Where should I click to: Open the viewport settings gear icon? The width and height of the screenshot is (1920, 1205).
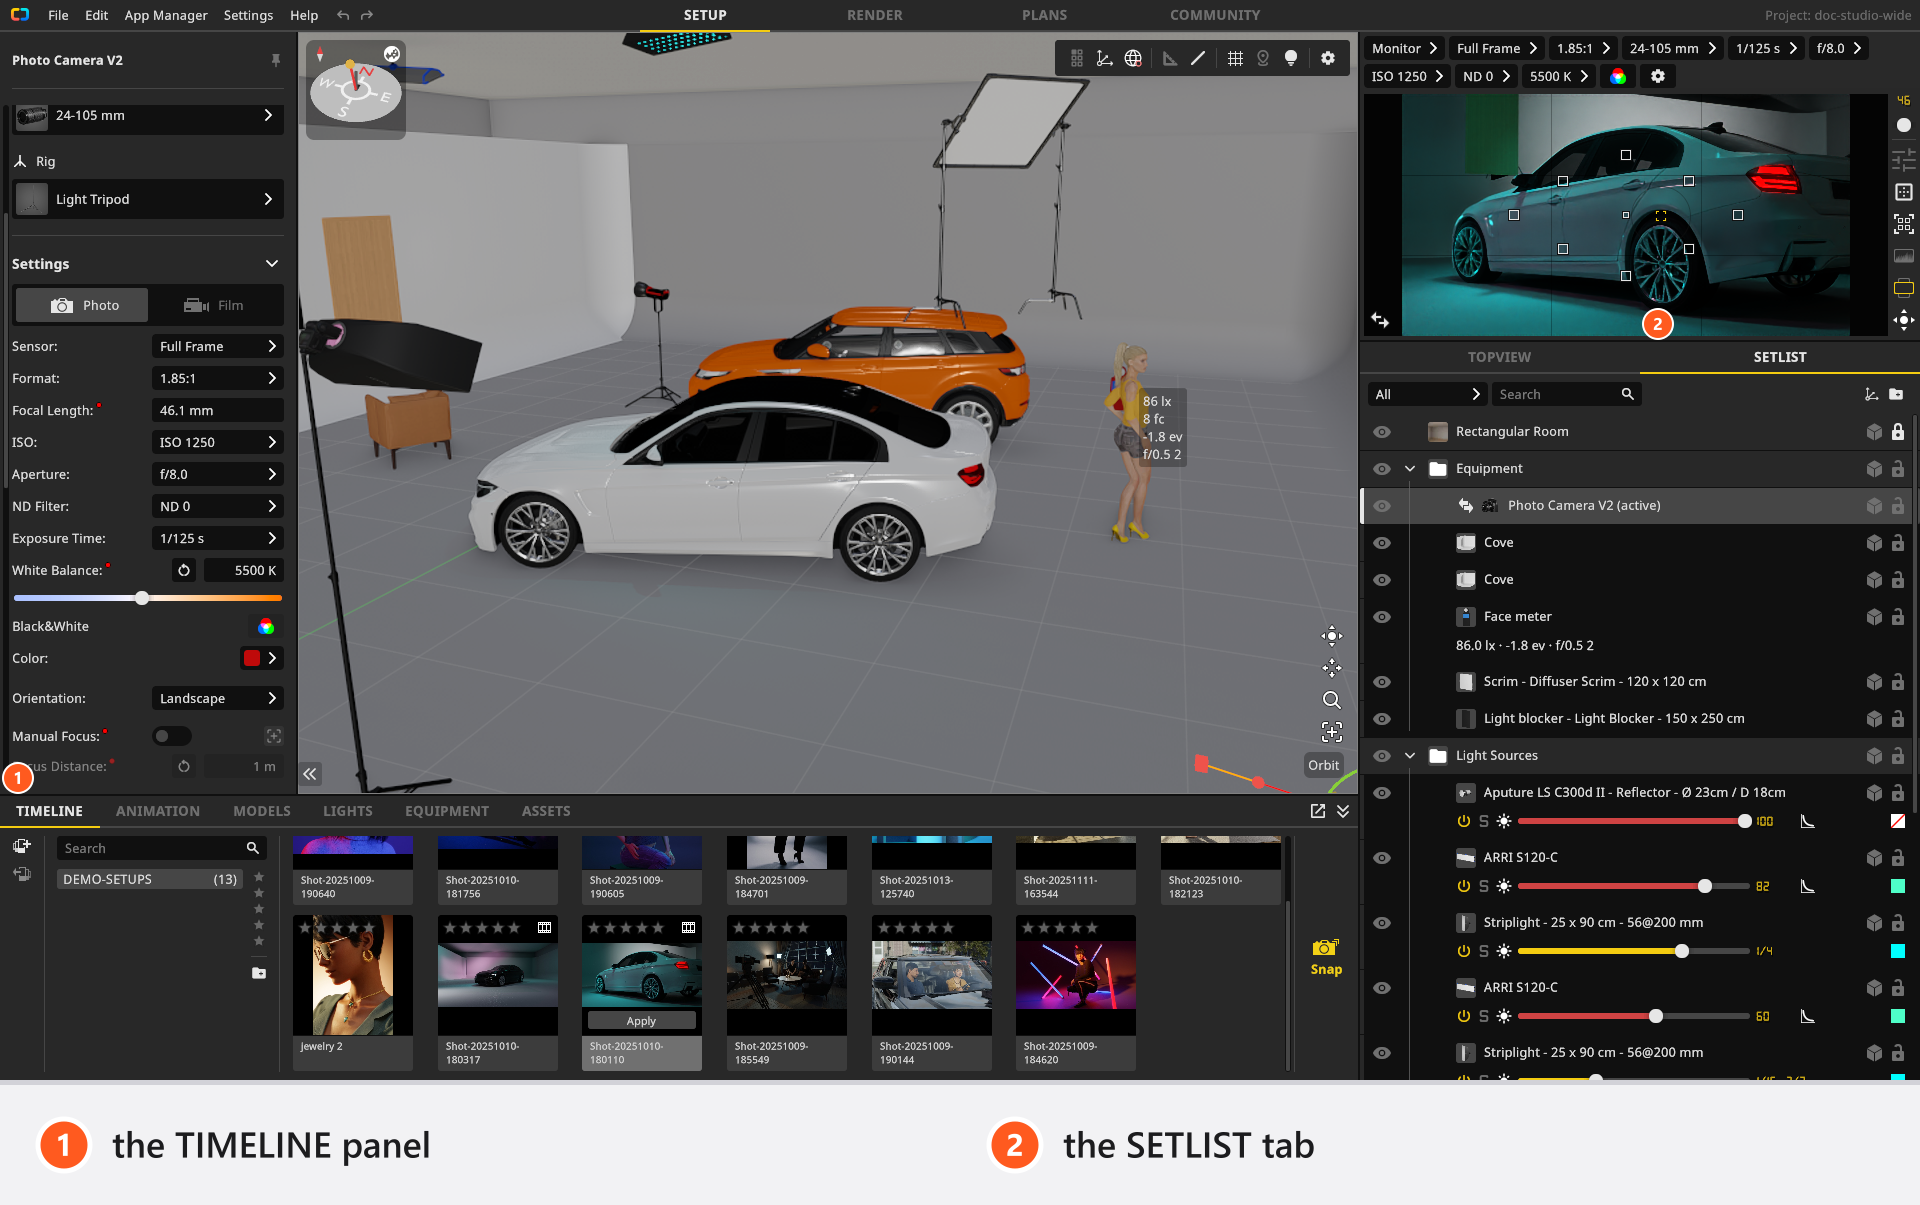tap(1328, 59)
